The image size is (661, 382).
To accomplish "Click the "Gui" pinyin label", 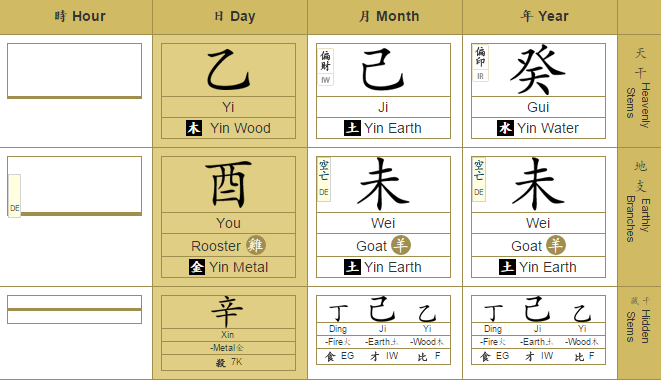I will 538,107.
